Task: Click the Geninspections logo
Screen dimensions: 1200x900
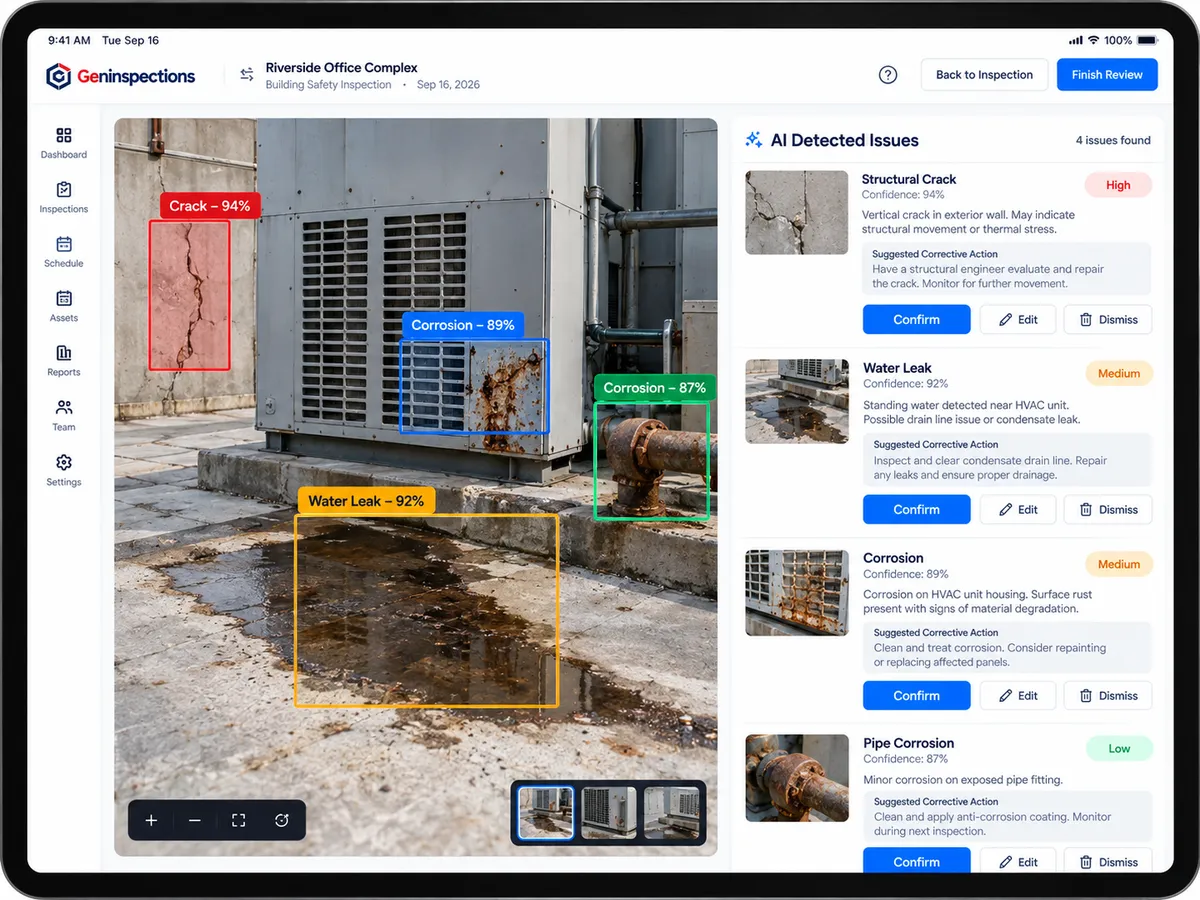Action: (121, 76)
